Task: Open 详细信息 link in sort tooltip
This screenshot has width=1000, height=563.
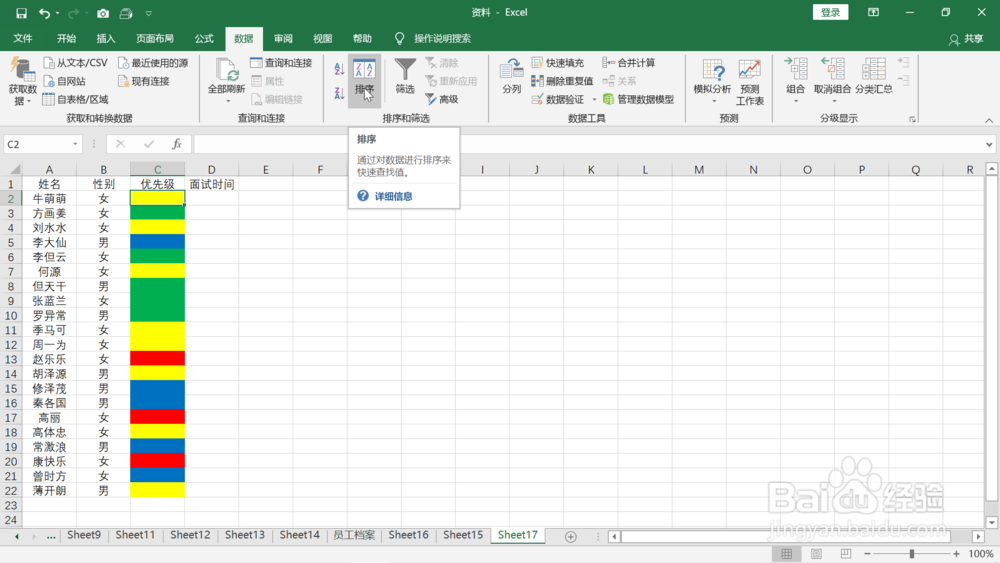Action: point(393,196)
